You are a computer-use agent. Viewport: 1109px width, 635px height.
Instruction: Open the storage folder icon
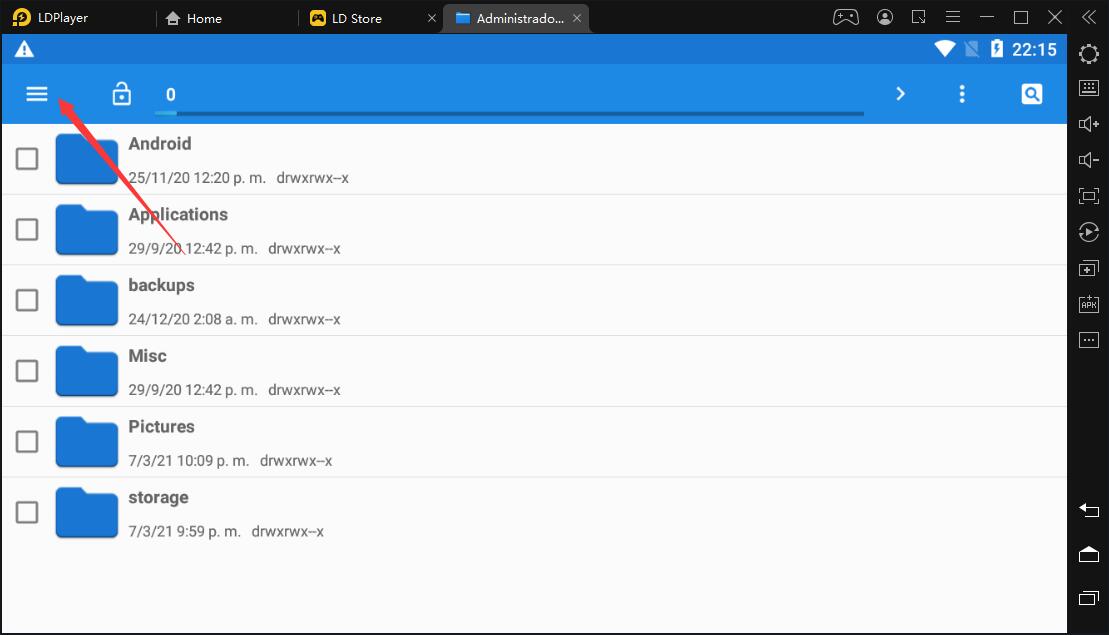click(x=86, y=513)
